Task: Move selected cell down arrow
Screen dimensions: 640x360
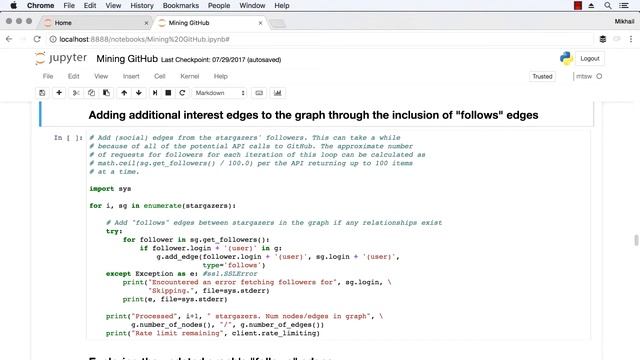Action: [139, 93]
